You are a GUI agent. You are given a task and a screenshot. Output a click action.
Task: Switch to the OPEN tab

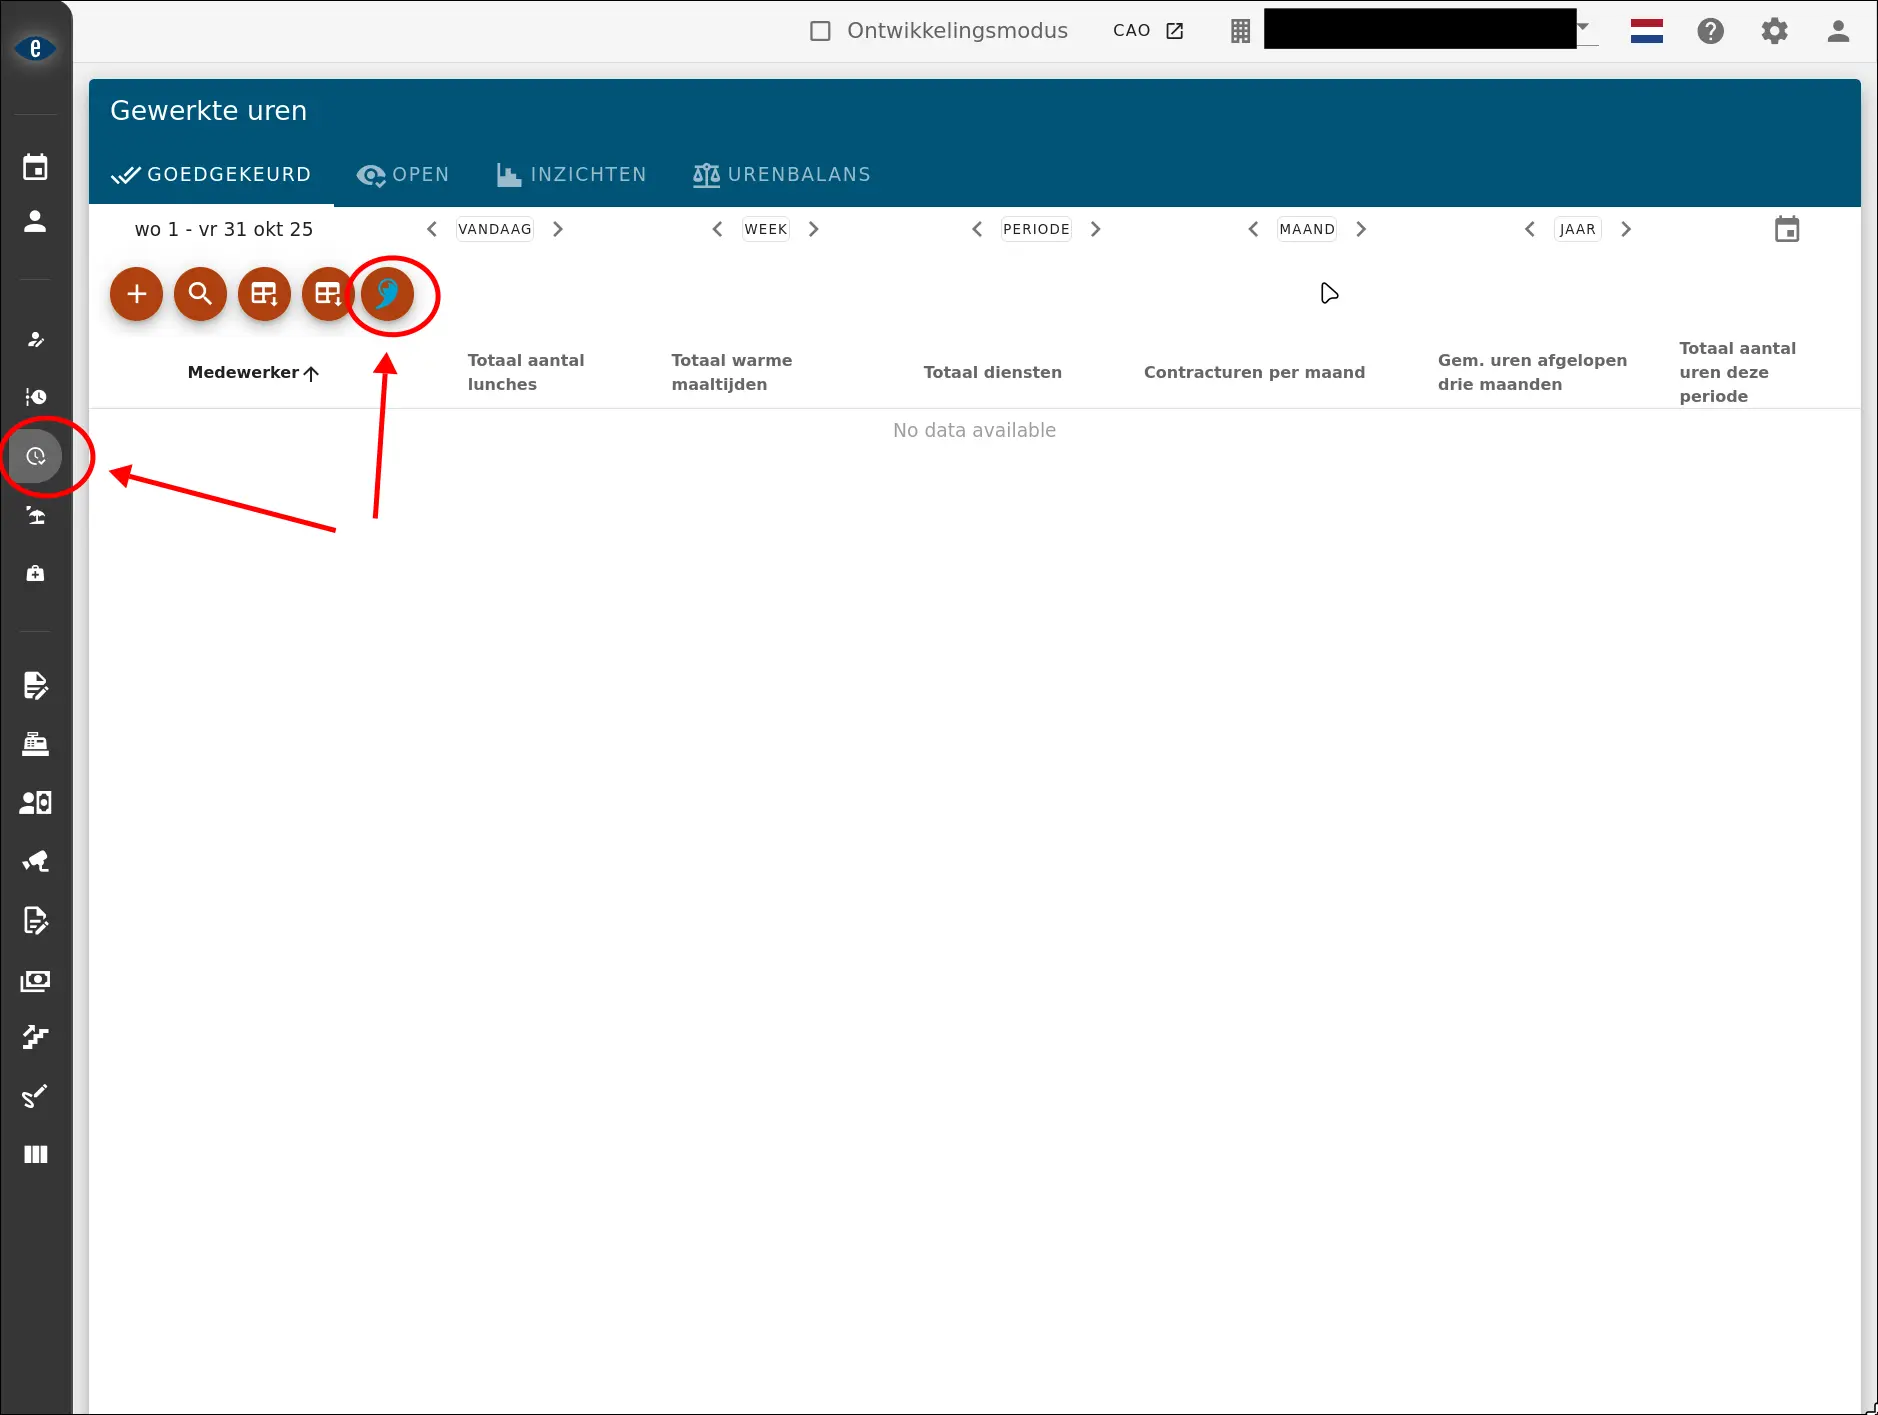click(403, 175)
